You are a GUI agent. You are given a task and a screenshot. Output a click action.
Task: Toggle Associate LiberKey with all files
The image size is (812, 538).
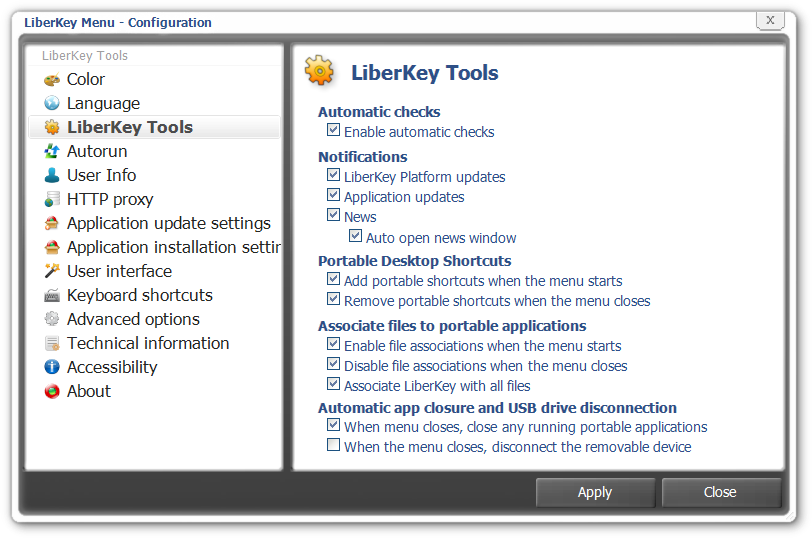tap(334, 385)
